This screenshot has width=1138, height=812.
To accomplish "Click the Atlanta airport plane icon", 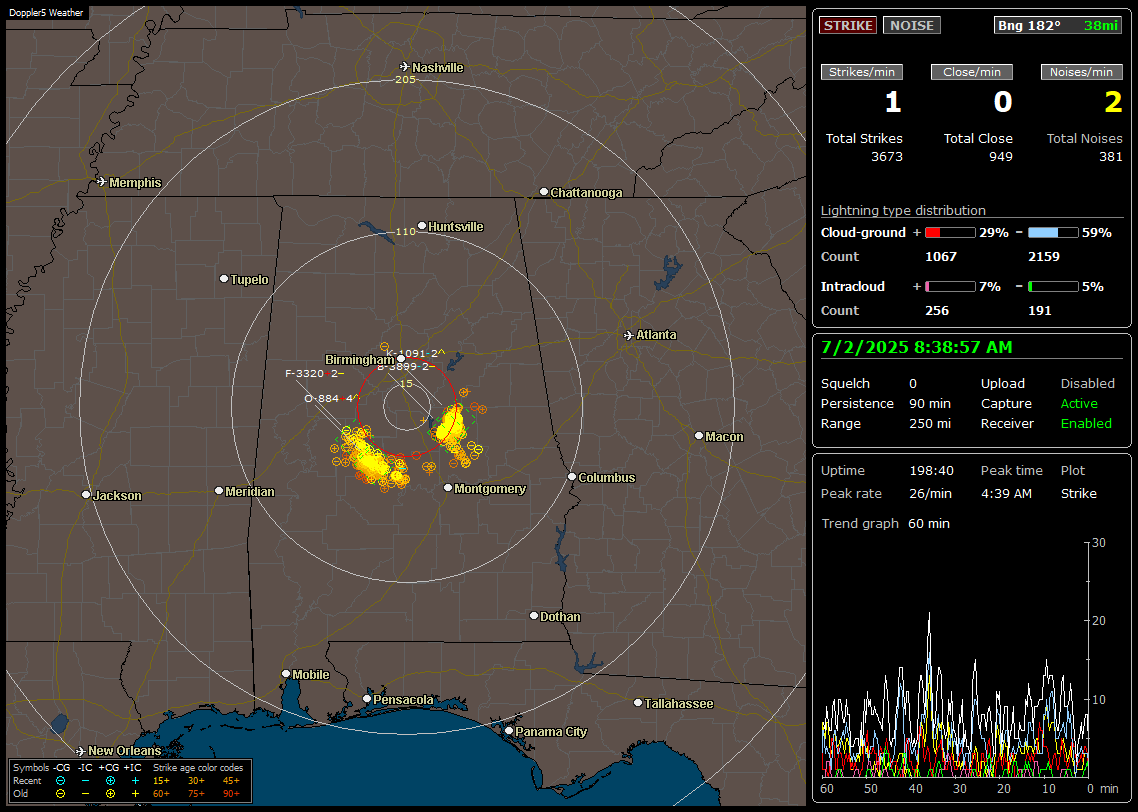I will [629, 335].
